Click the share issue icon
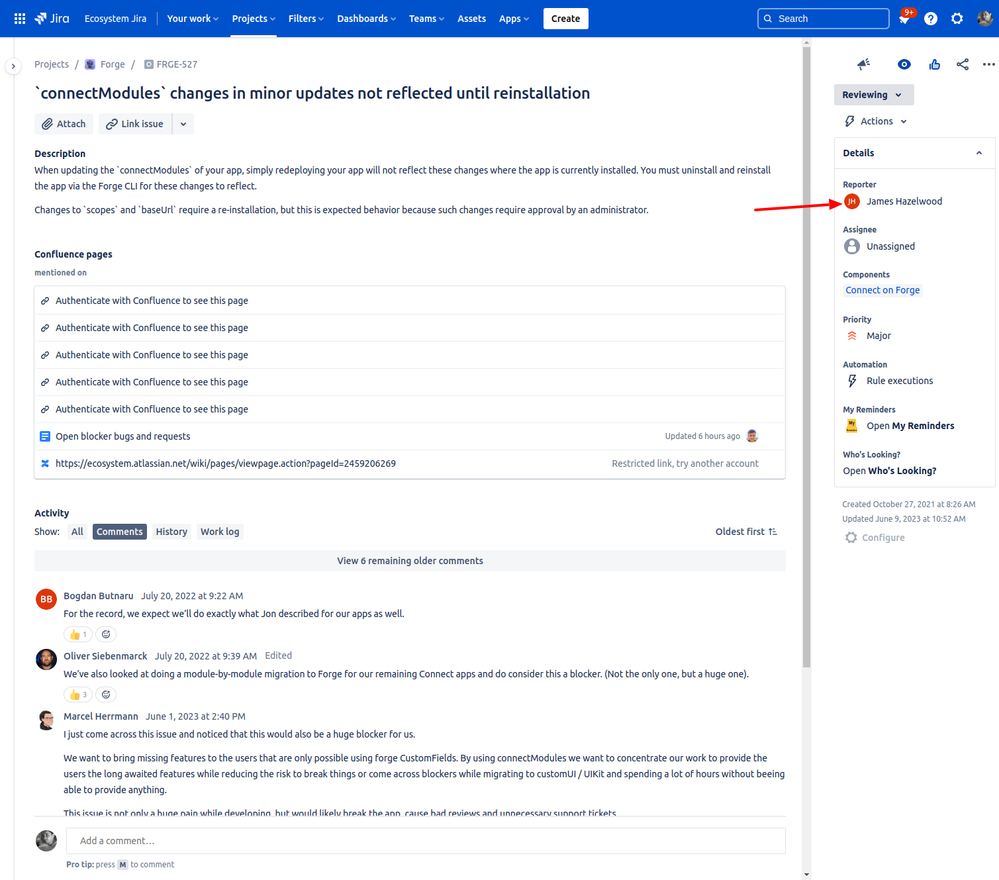This screenshot has width=999, height=880. 963,64
